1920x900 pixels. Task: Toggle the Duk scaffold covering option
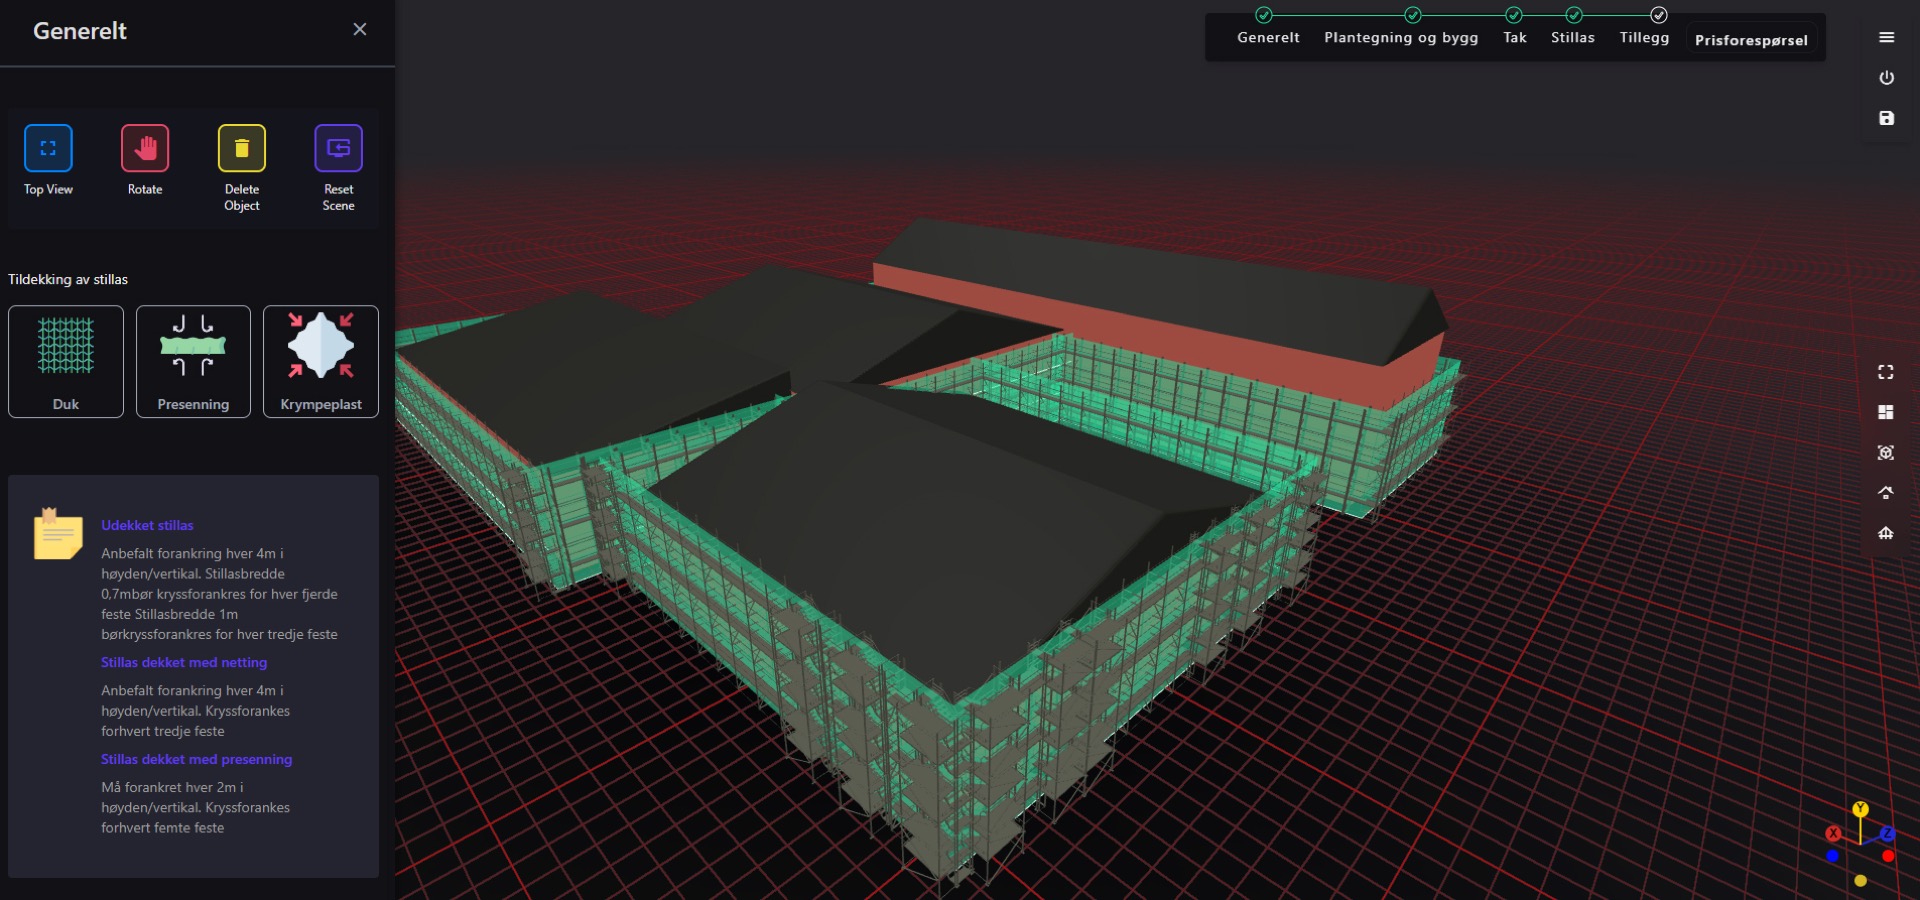(x=65, y=360)
